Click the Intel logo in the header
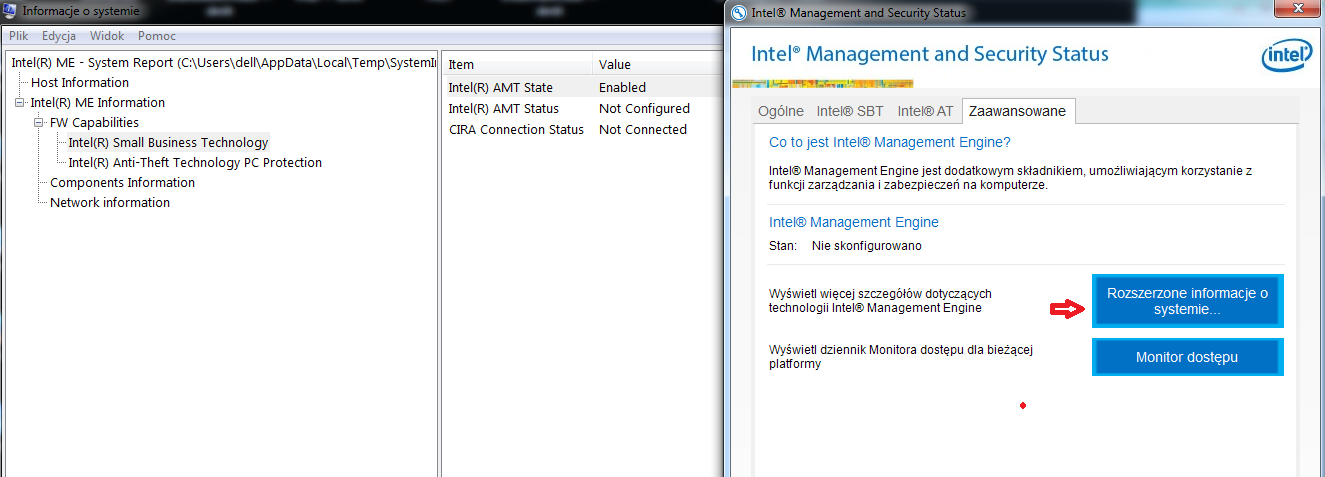Viewport: 1325px width, 477px height. (1286, 56)
